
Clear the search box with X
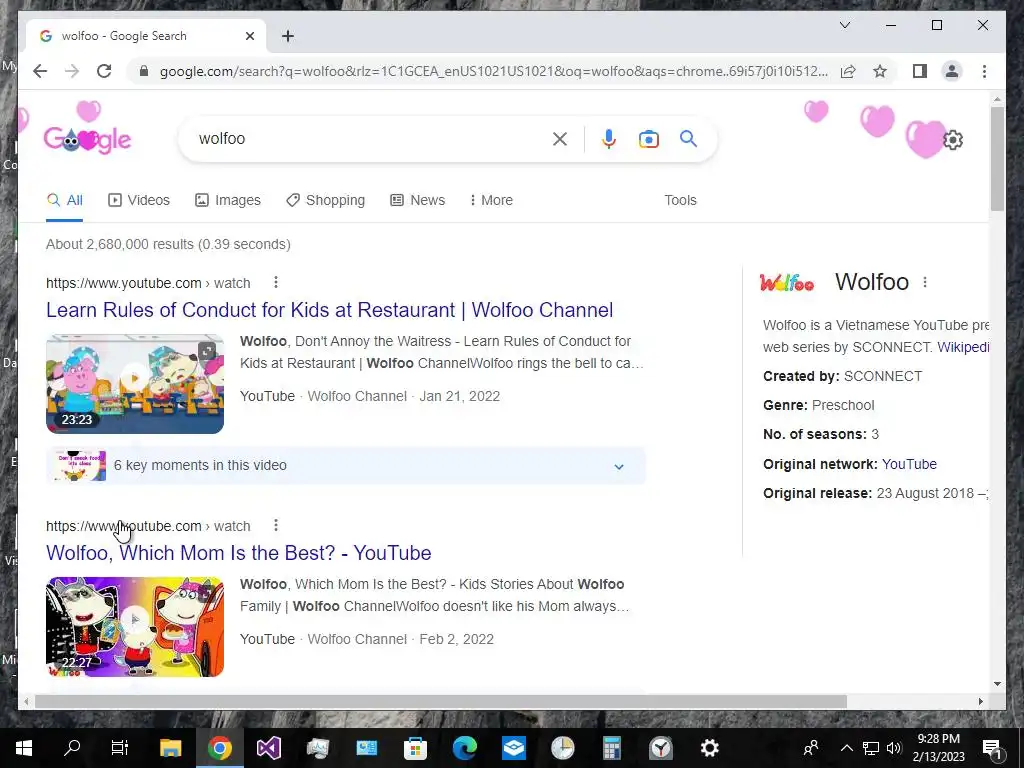[x=560, y=138]
